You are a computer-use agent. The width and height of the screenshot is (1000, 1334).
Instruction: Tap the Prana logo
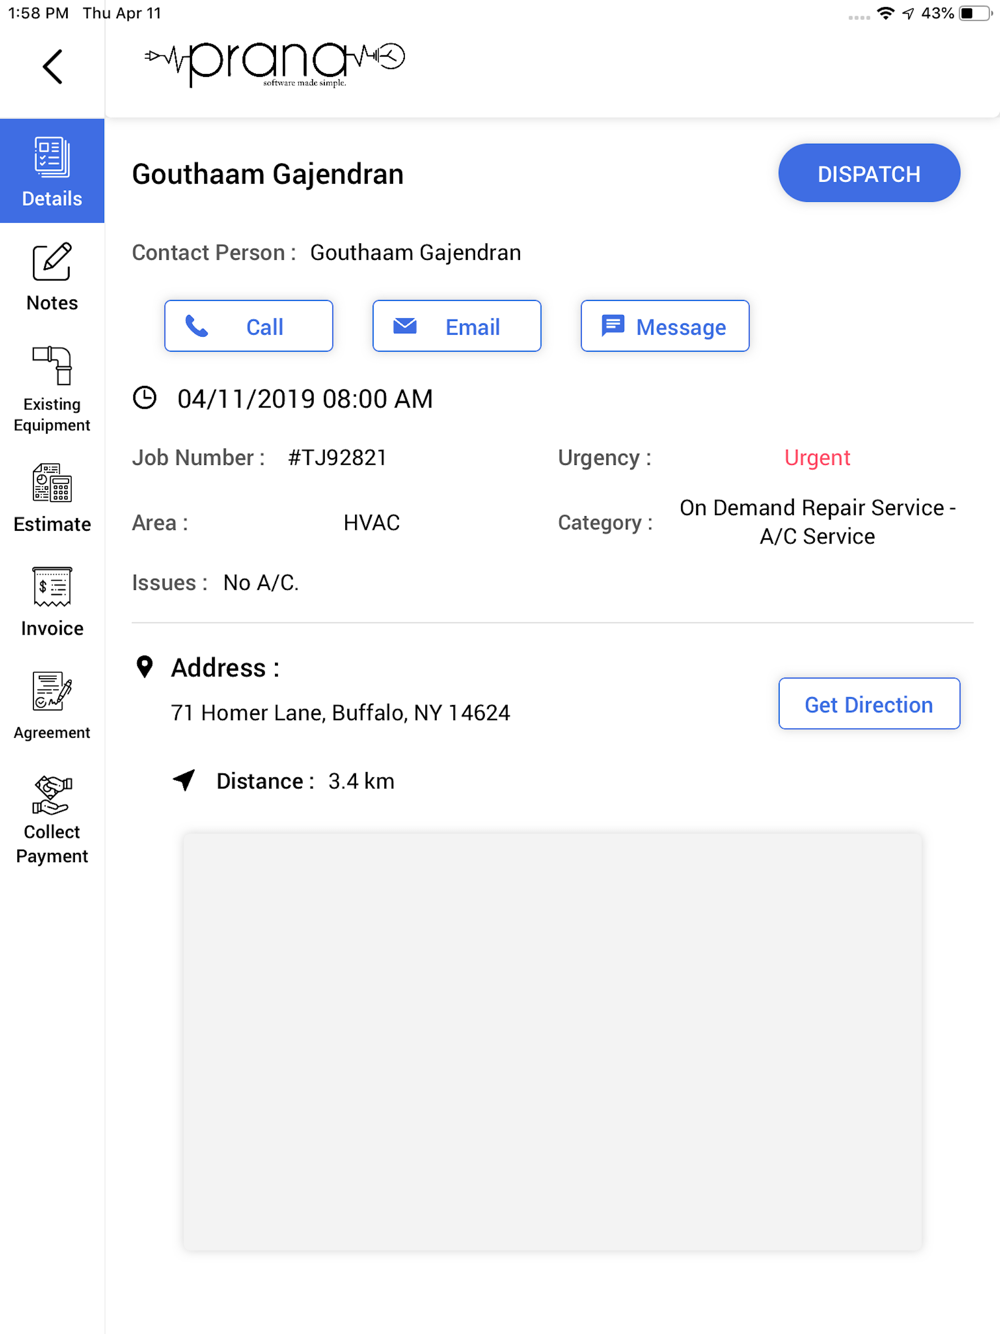275,63
